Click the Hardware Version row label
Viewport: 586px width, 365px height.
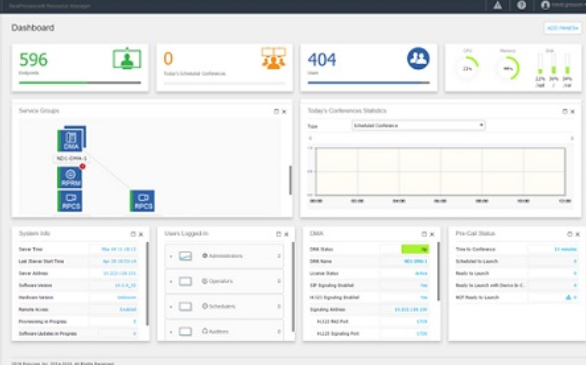[36, 298]
